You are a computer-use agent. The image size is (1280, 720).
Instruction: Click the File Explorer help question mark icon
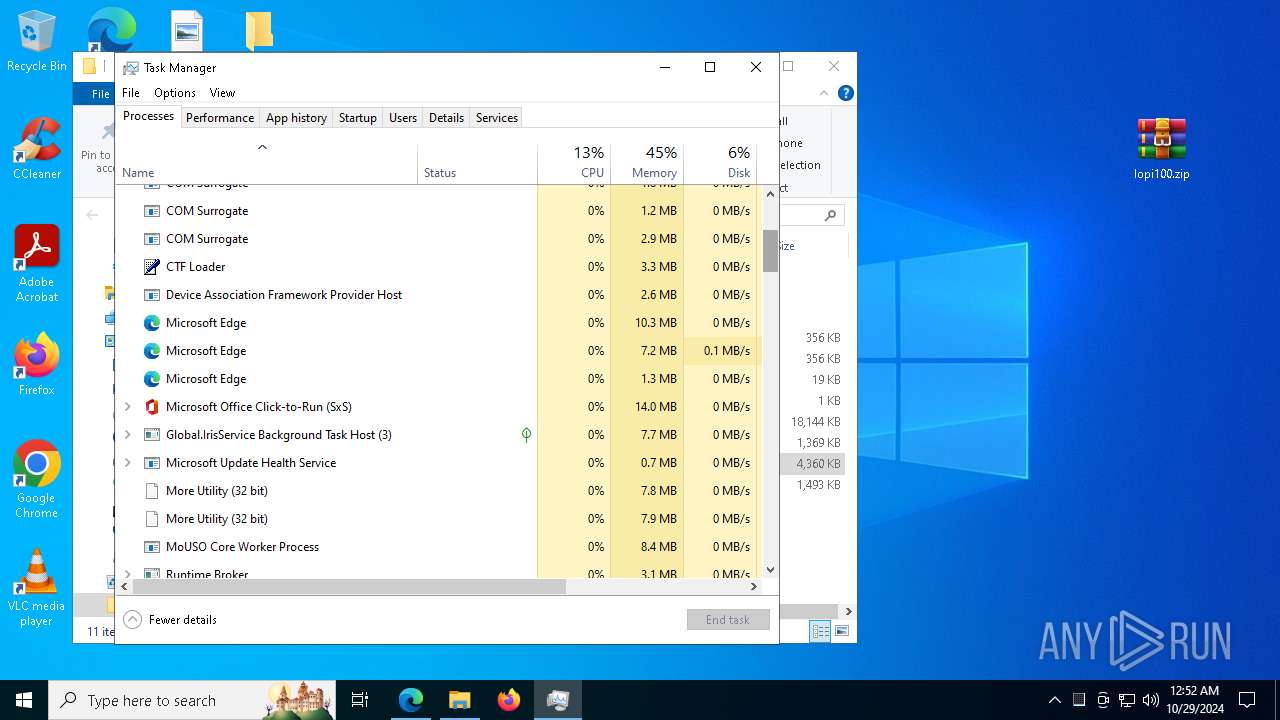click(x=846, y=93)
